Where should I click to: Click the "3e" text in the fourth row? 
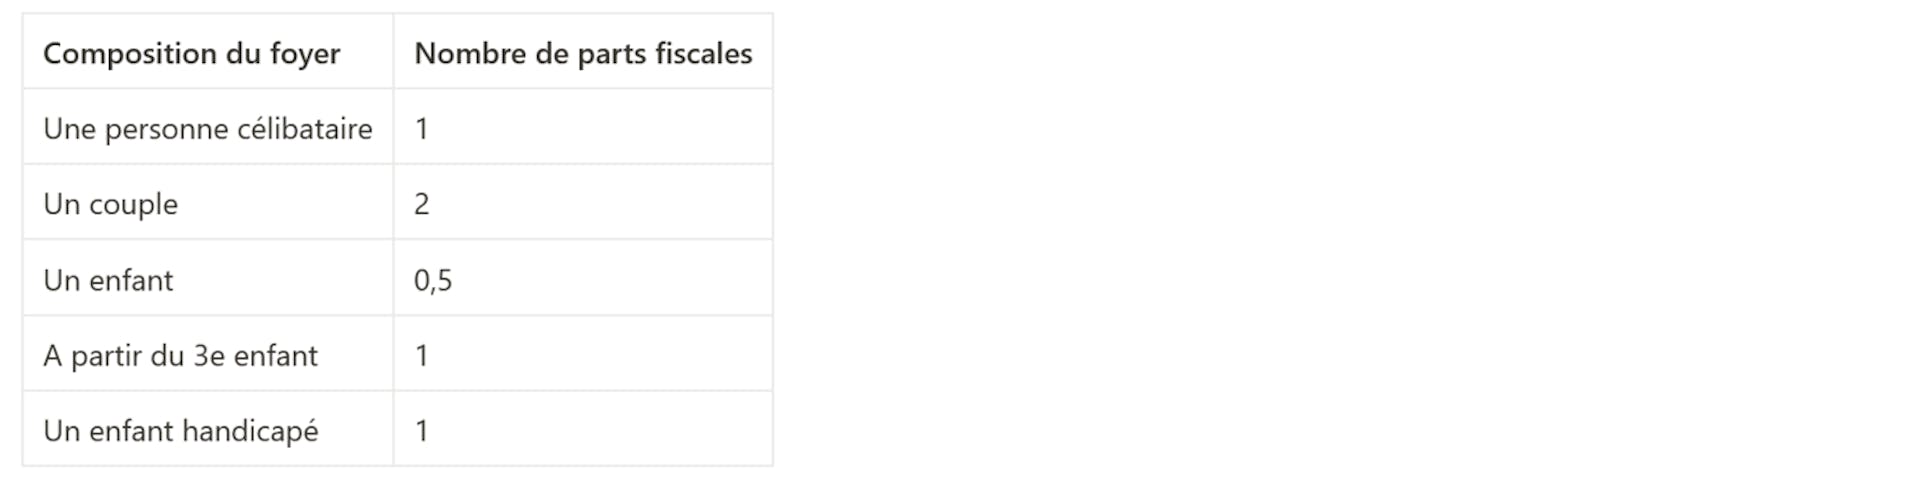(x=208, y=356)
